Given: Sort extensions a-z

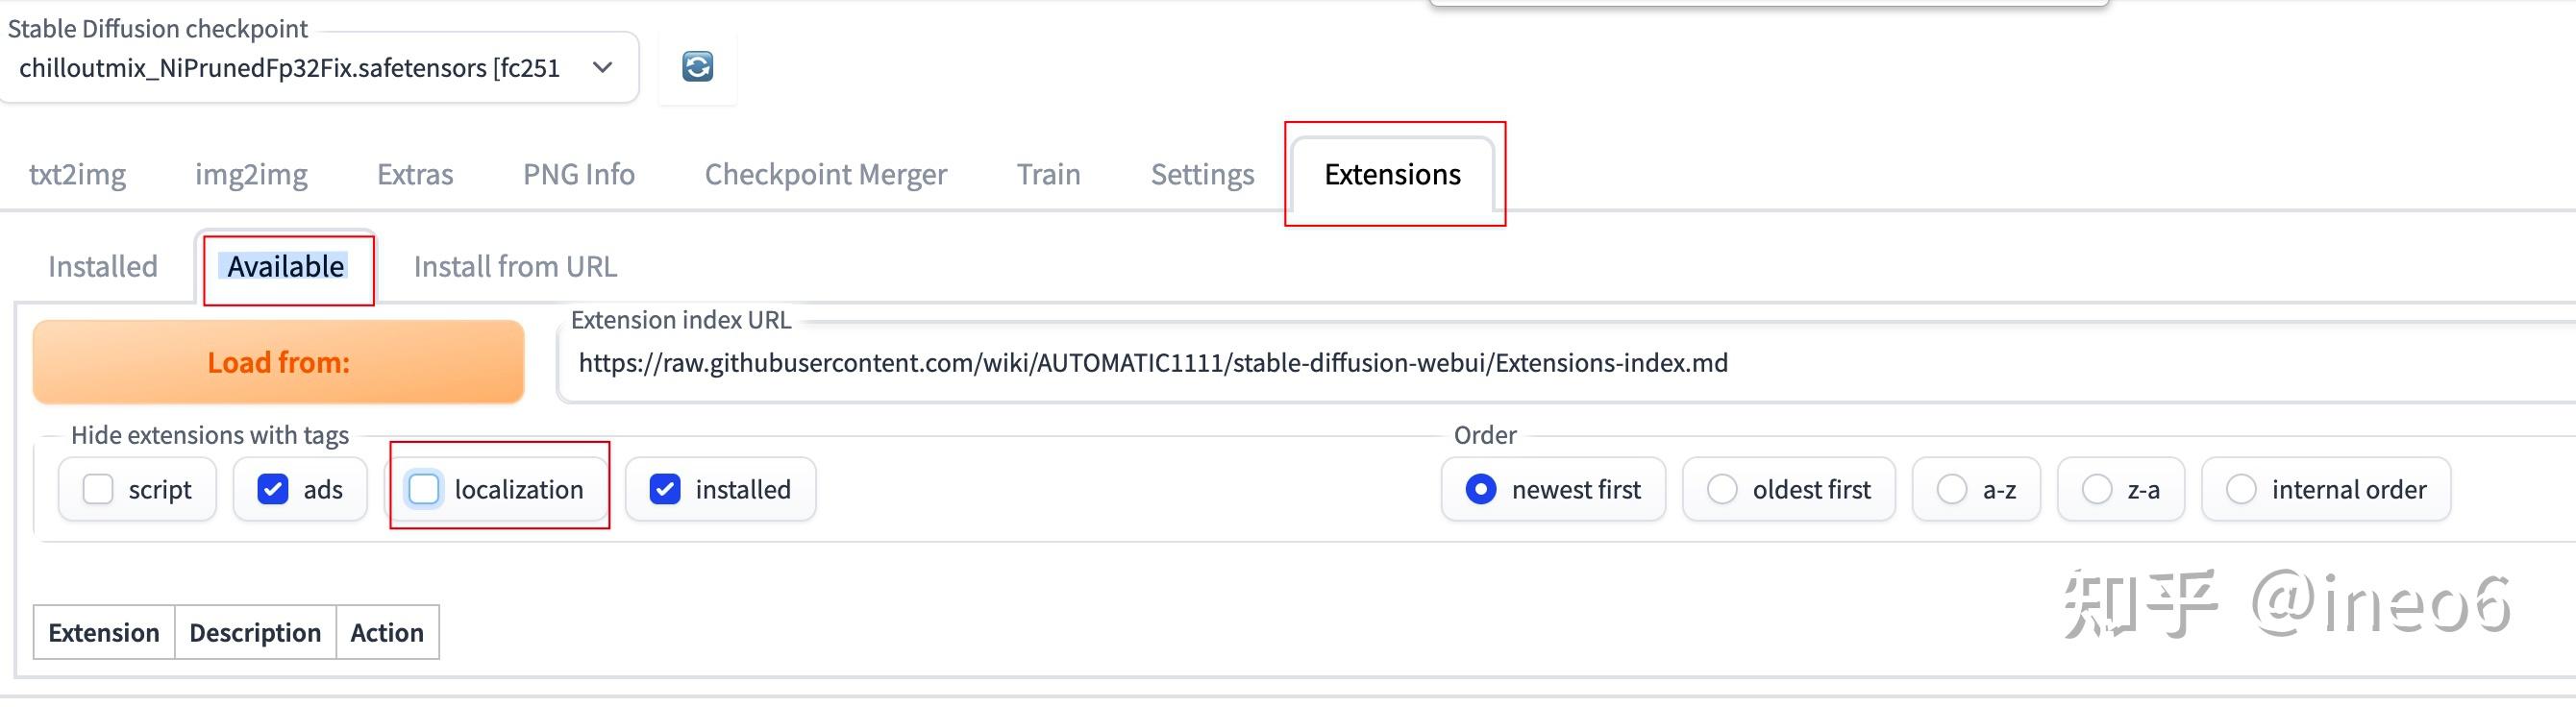Looking at the screenshot, I should (x=1952, y=489).
